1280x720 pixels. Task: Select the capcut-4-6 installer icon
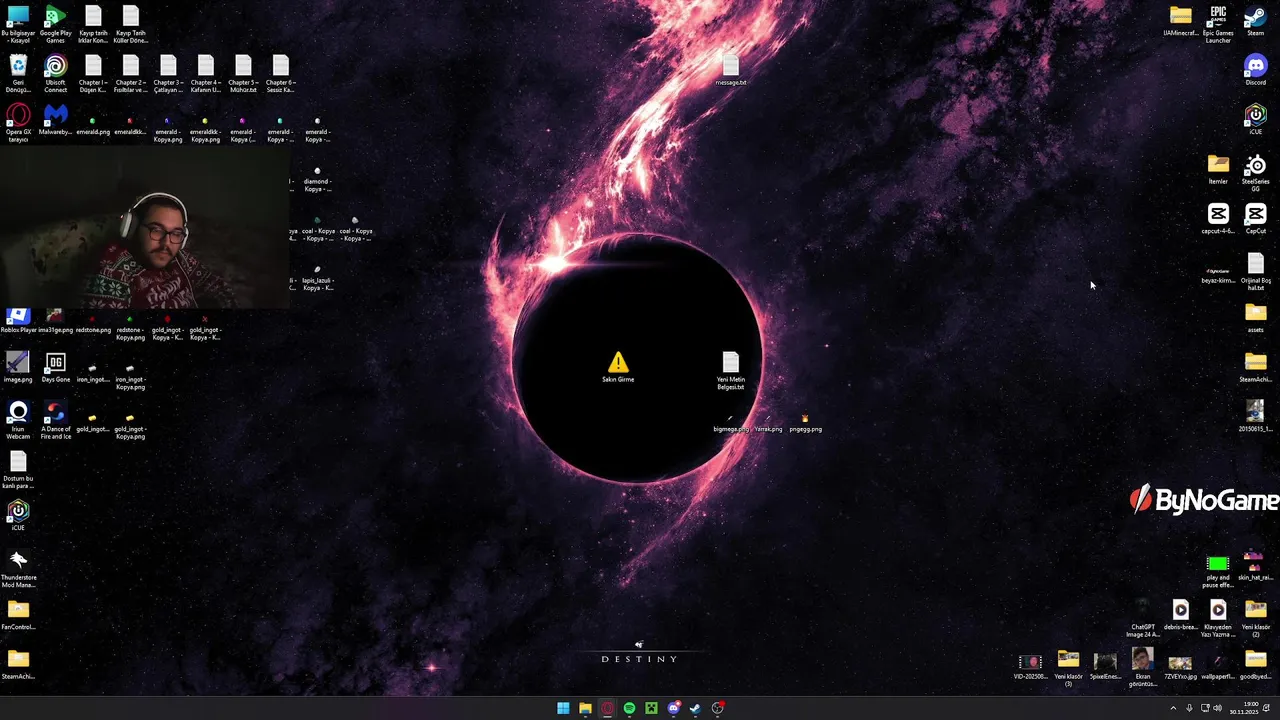pos(1218,219)
